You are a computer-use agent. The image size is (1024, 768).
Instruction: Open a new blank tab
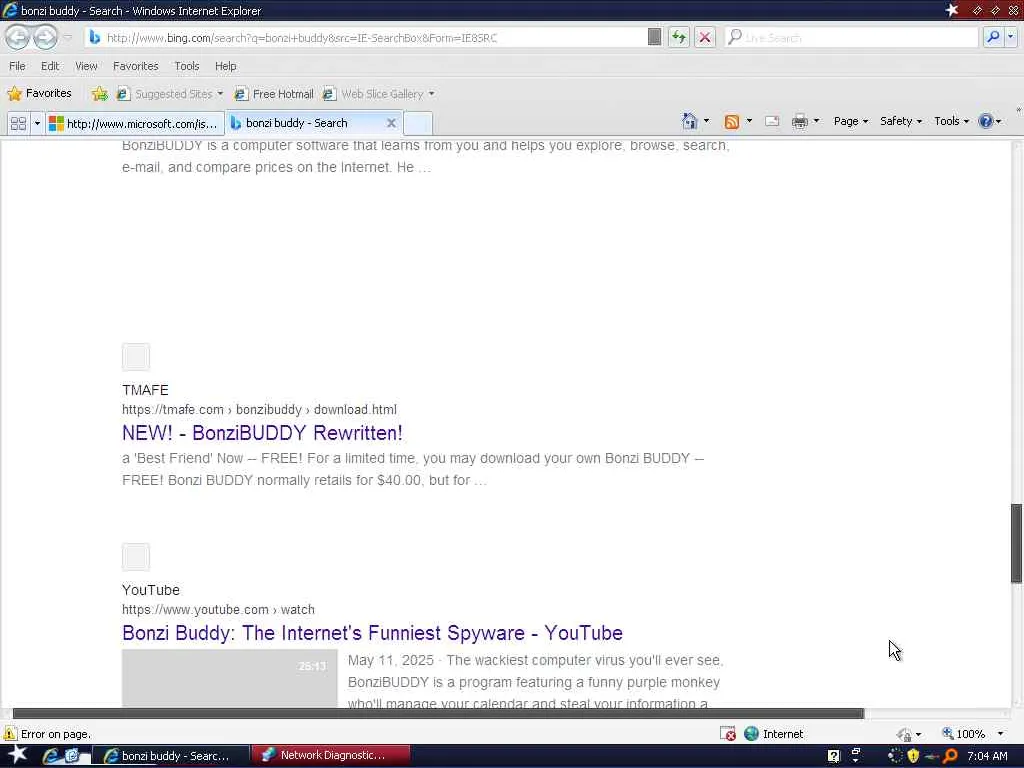click(418, 123)
